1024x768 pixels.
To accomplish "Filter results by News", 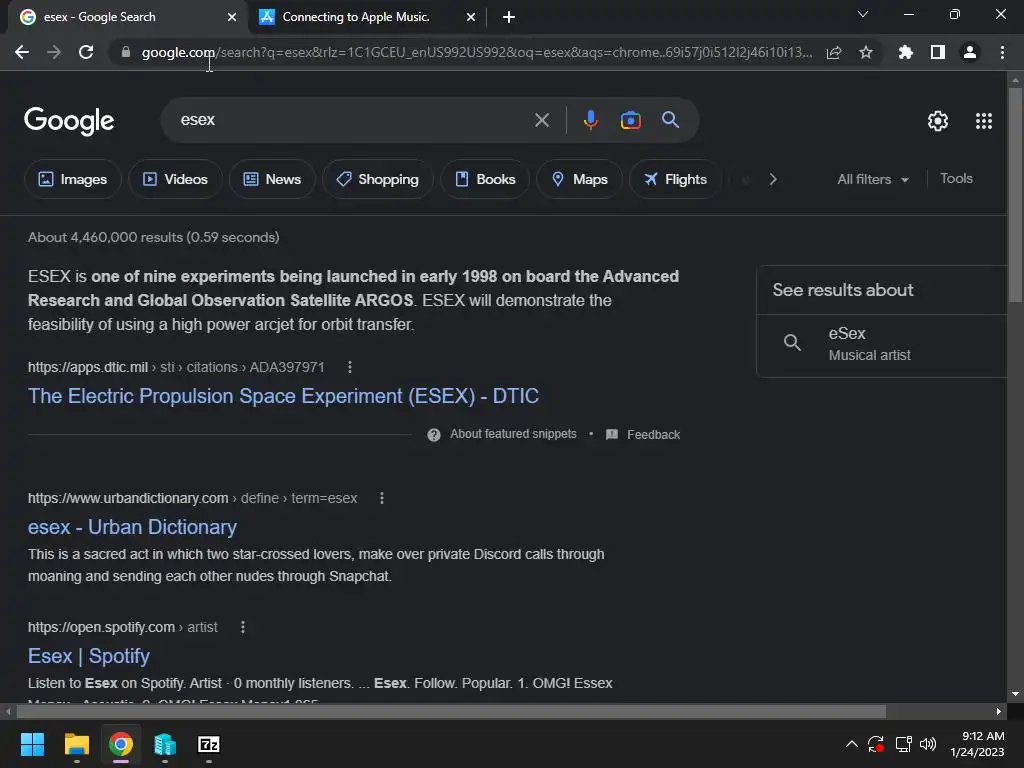I will click(272, 179).
